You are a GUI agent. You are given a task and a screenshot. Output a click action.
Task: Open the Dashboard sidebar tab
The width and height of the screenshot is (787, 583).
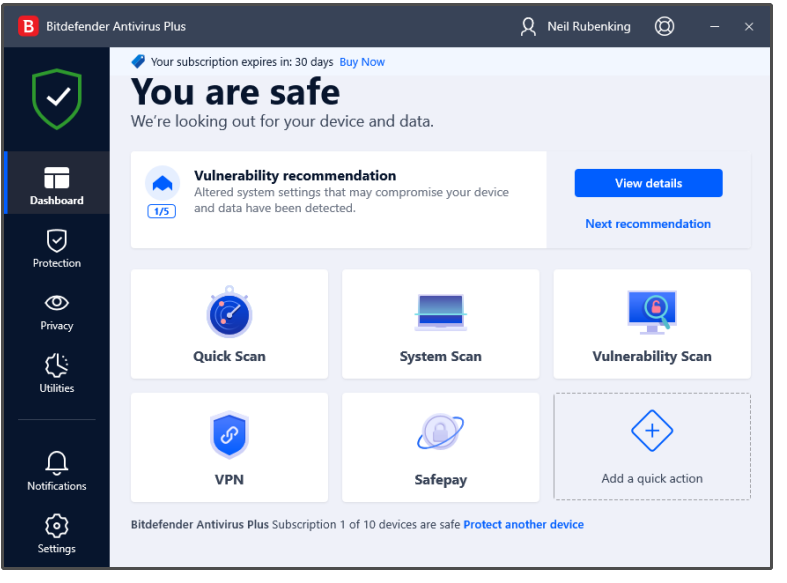[x=57, y=183]
